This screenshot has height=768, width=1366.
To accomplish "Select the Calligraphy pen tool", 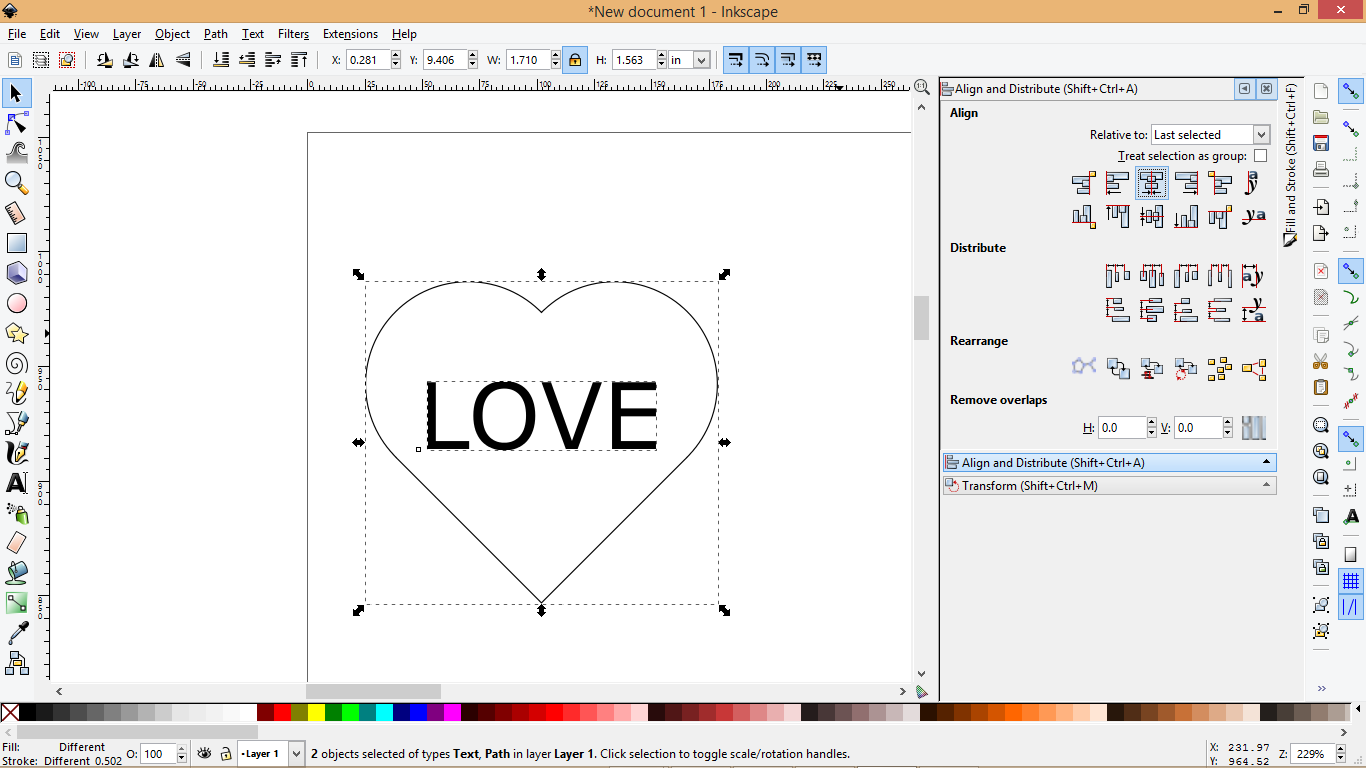I will [16, 453].
